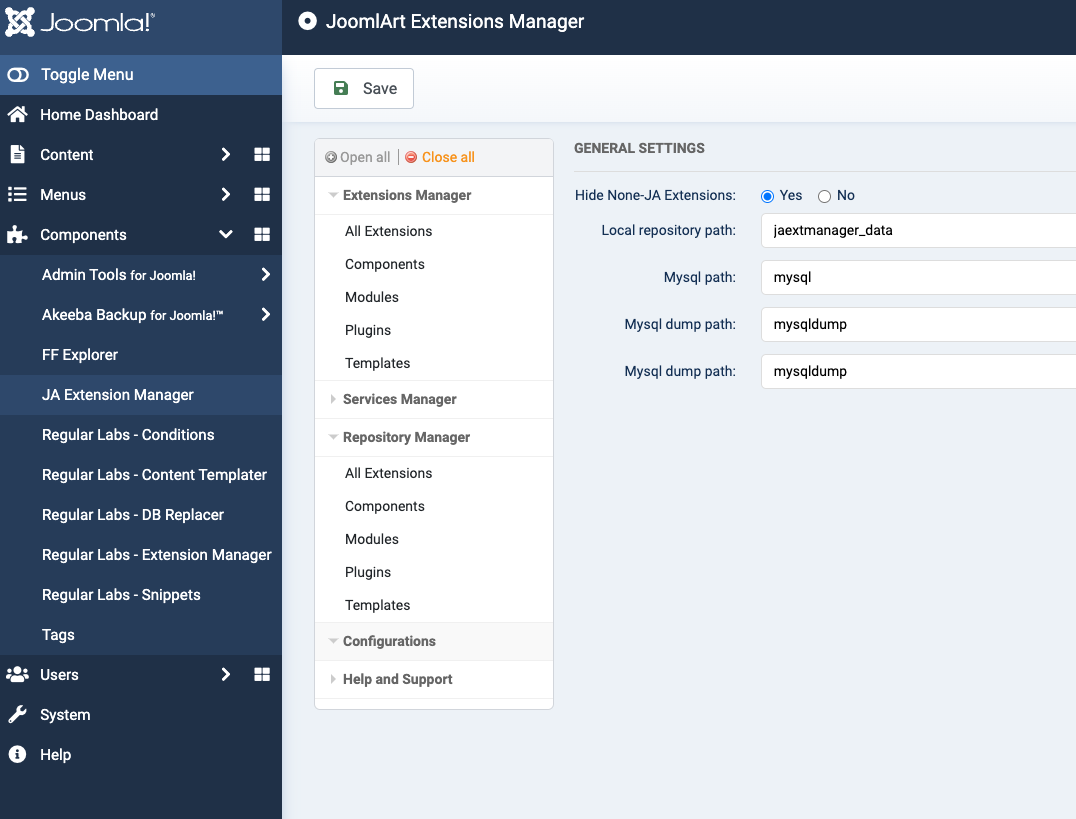
Task: Expand the Services Manager section
Action: (x=399, y=399)
